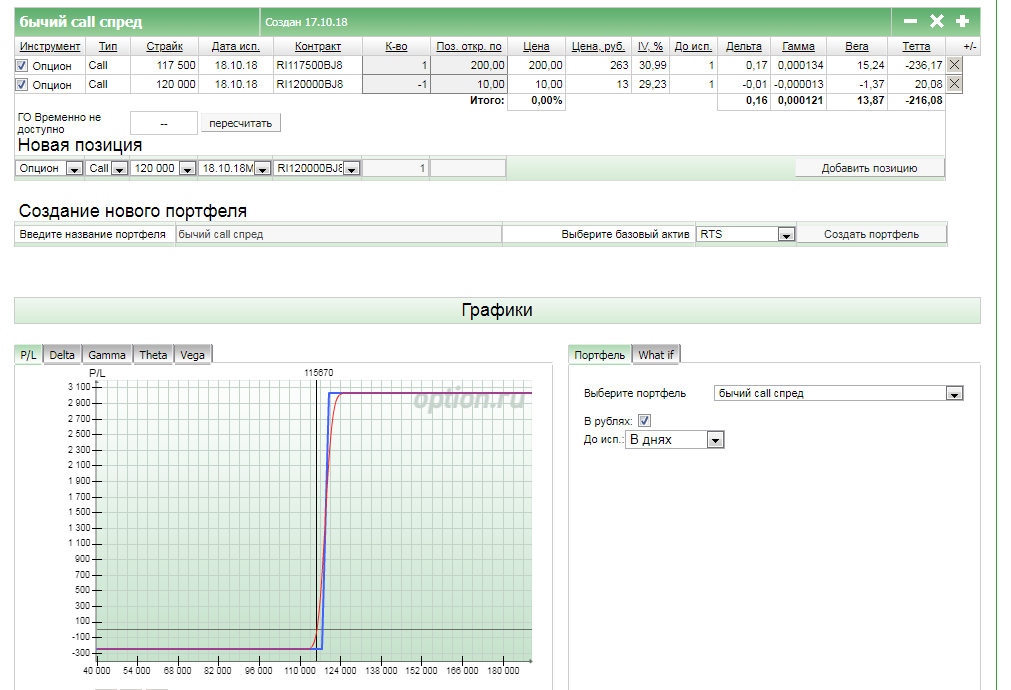Screen dimensions: 1011x690
Task: Click the +/- column header
Action: click(x=969, y=46)
